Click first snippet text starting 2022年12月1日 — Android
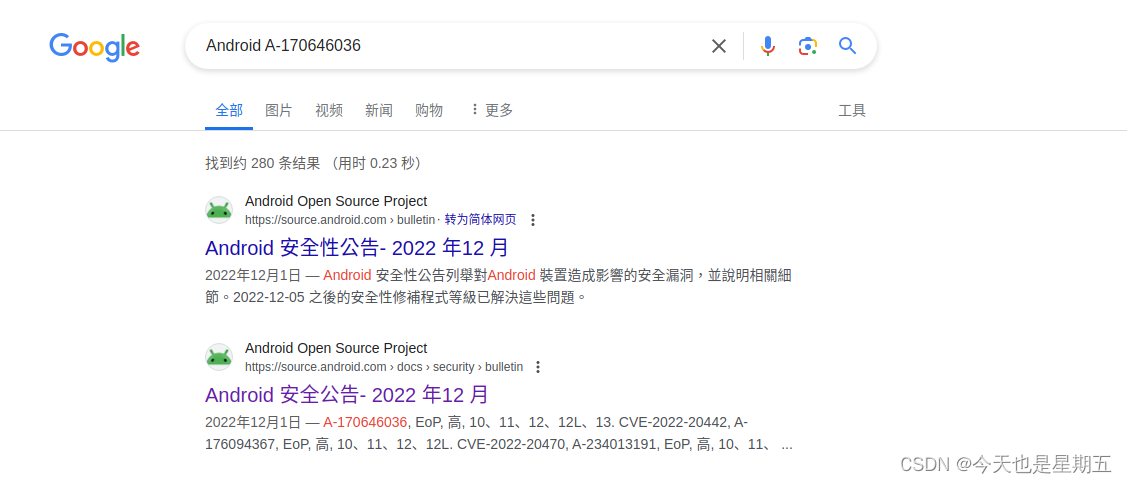 pyautogui.click(x=499, y=286)
